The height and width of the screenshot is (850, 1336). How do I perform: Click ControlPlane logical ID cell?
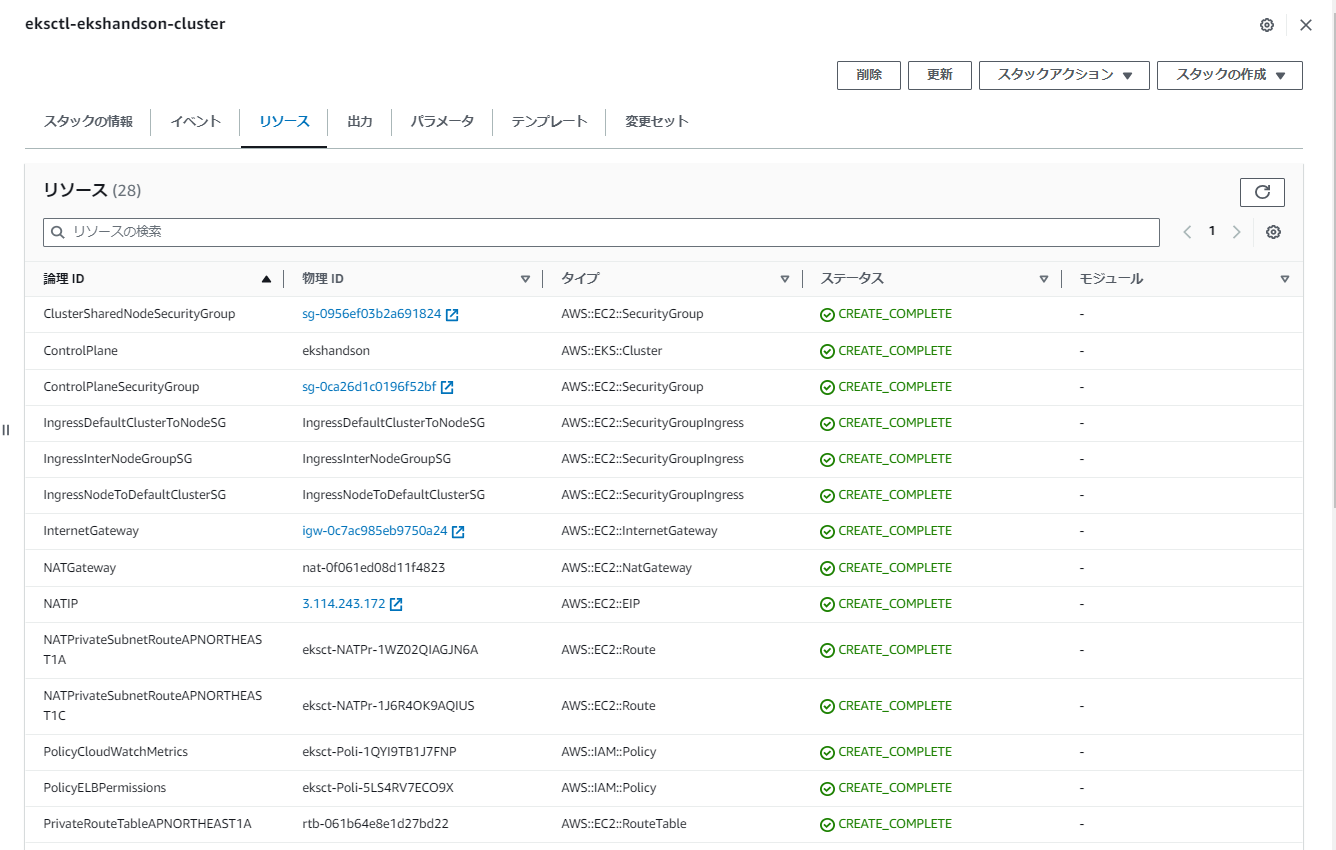coord(80,351)
